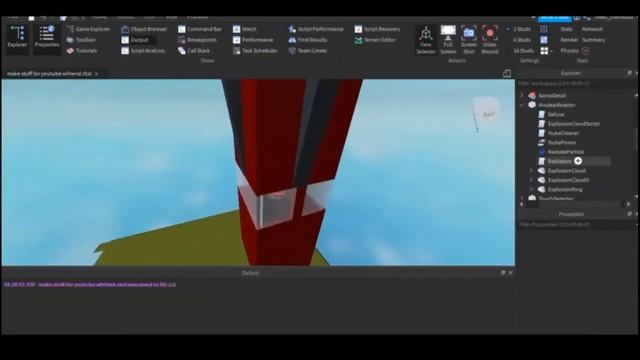Close the Output panel
Image resolution: width=640 pixels, height=360 pixels.
point(511,273)
